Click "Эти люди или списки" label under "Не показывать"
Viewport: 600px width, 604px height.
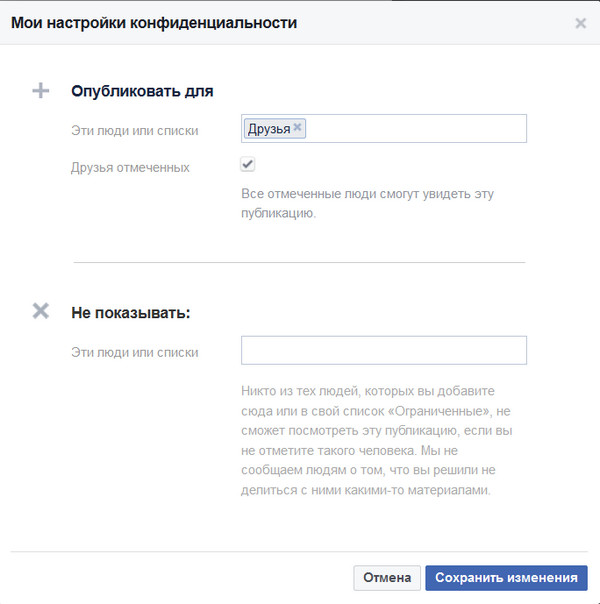[x=134, y=352]
